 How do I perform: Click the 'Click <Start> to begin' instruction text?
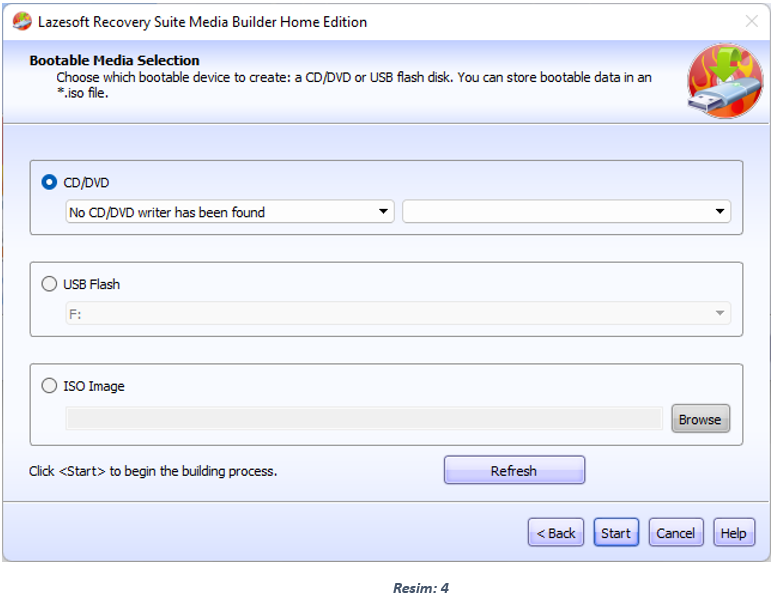[x=153, y=471]
